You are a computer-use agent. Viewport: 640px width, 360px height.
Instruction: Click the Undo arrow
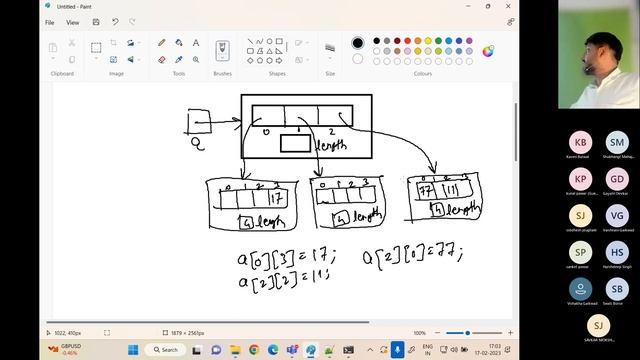click(115, 22)
